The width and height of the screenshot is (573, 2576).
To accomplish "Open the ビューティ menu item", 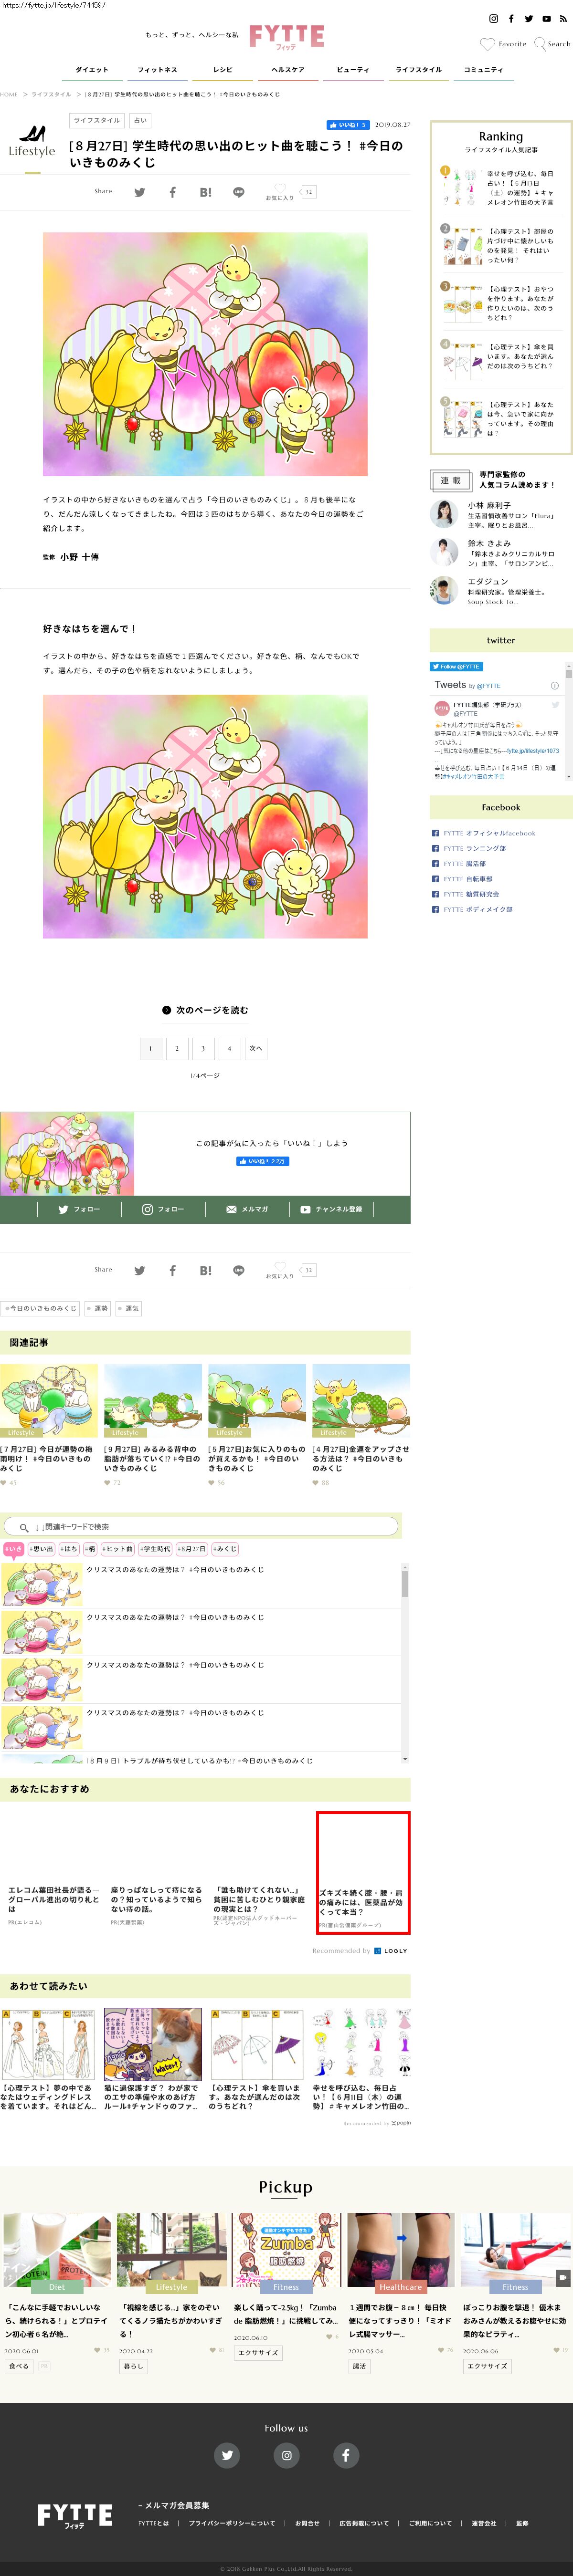I will click(x=352, y=70).
